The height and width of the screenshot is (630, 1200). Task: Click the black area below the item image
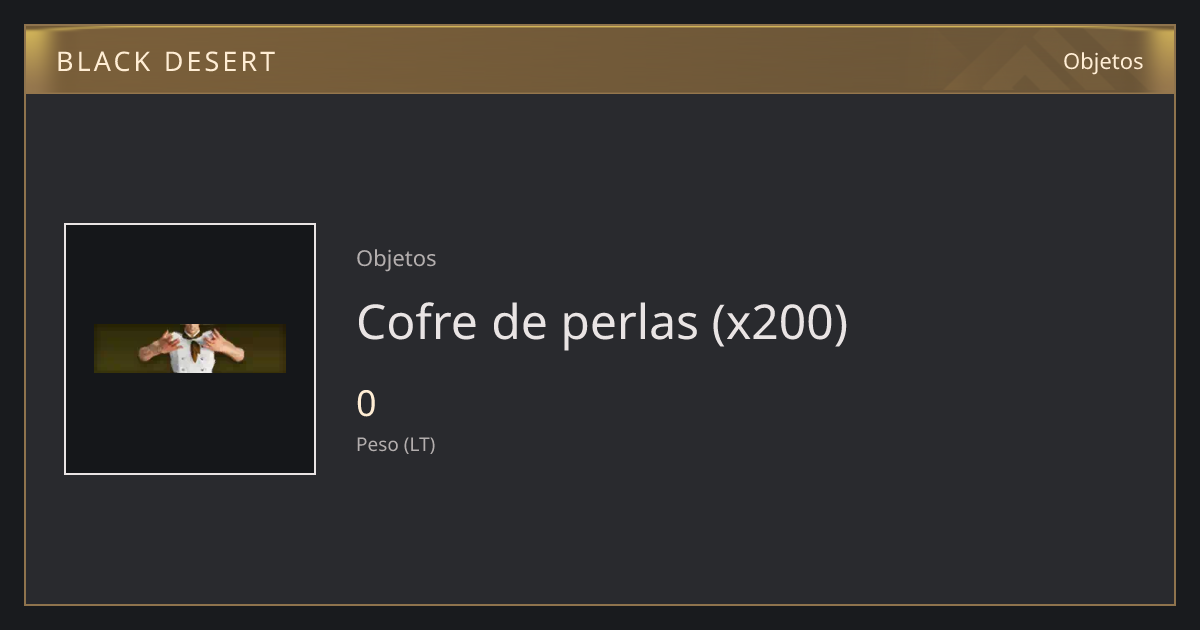click(190, 422)
